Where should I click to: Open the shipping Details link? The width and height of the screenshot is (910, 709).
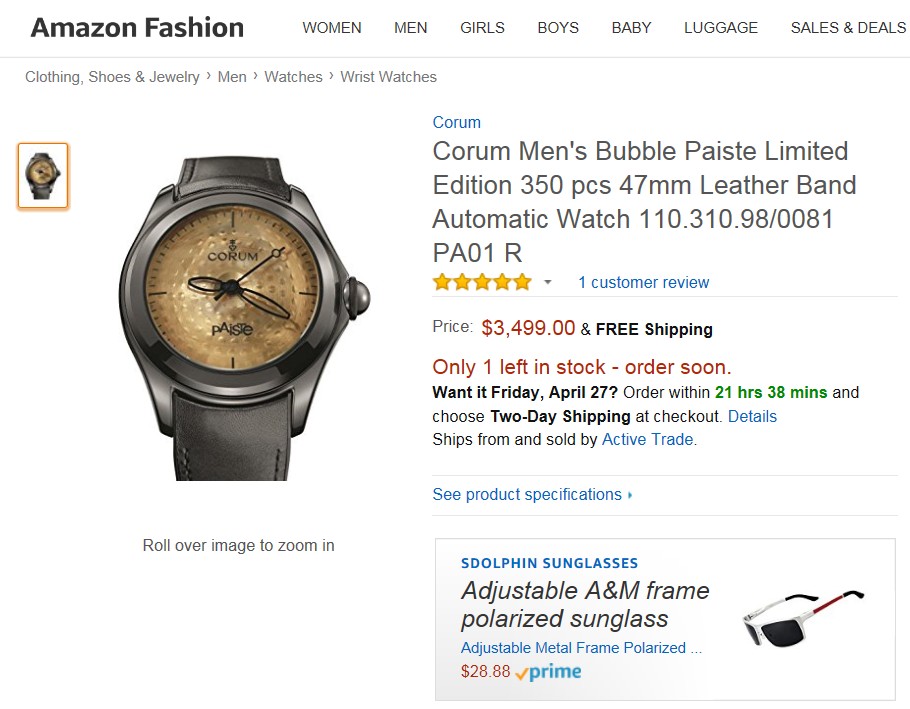click(752, 416)
